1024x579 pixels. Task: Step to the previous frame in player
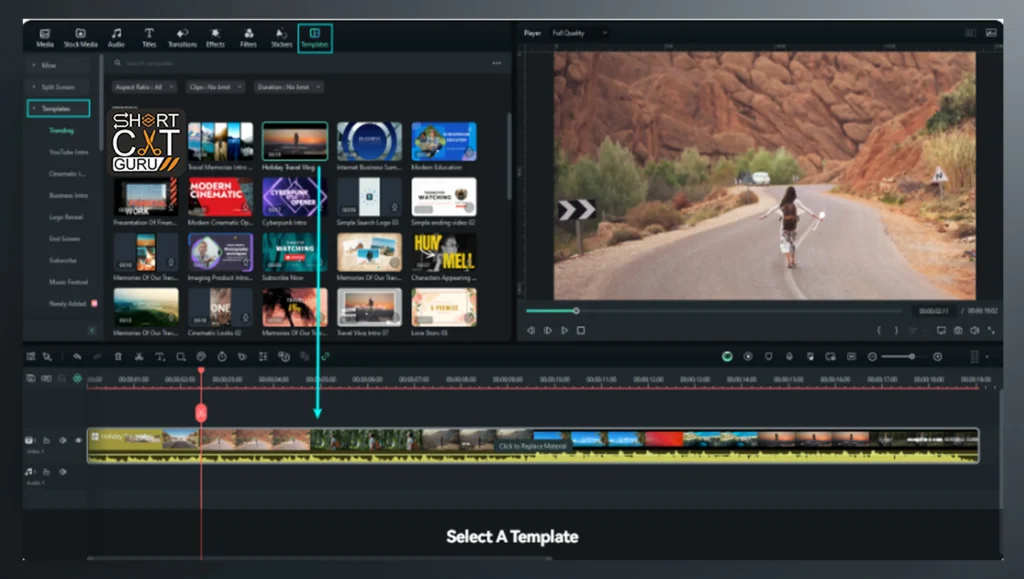(531, 331)
